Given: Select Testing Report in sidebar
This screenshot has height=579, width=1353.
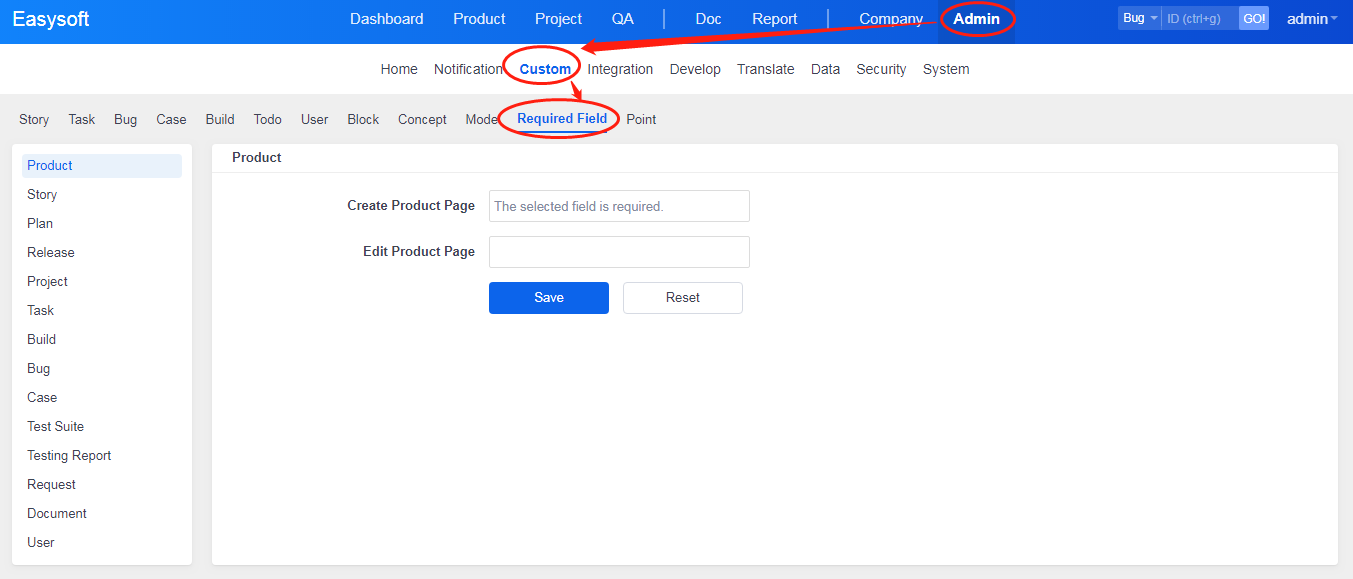Looking at the screenshot, I should pos(69,455).
